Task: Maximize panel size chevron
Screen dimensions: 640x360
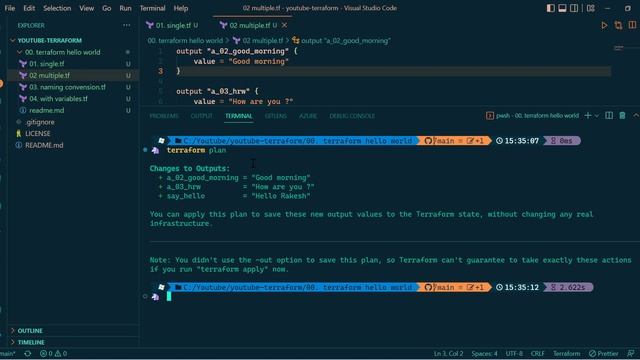Action: coord(636,116)
